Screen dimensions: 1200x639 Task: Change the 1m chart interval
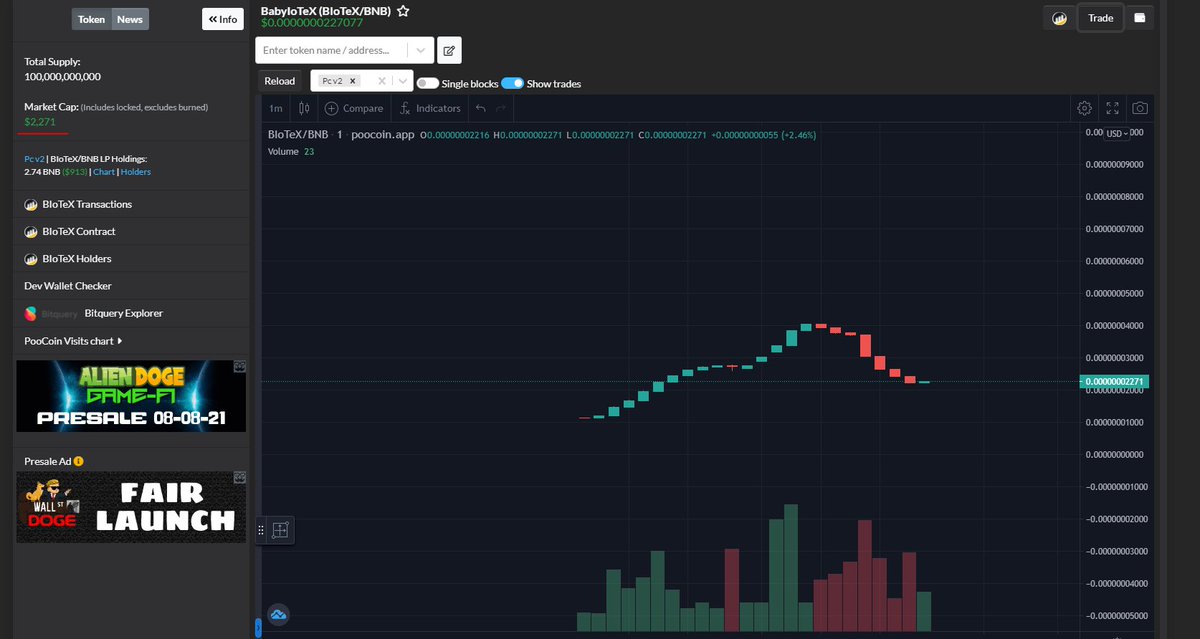(275, 108)
